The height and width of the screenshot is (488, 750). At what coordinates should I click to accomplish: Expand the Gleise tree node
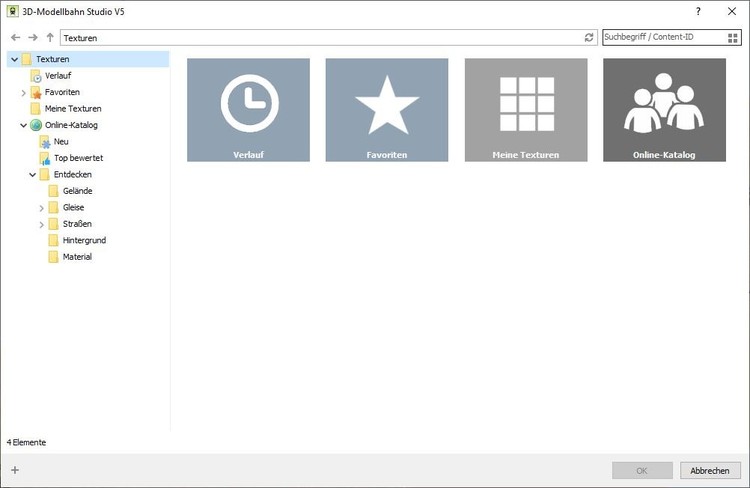point(42,208)
